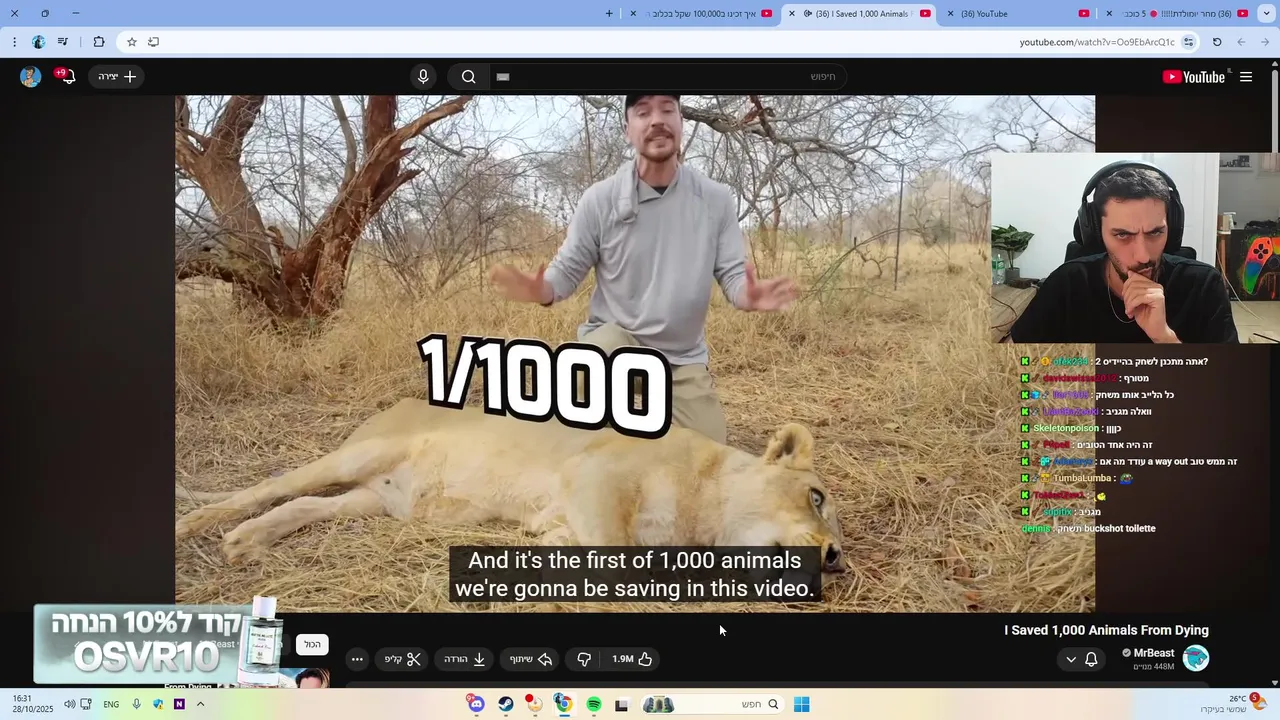
Task: Open the account avatar menu
Action: tap(30, 77)
